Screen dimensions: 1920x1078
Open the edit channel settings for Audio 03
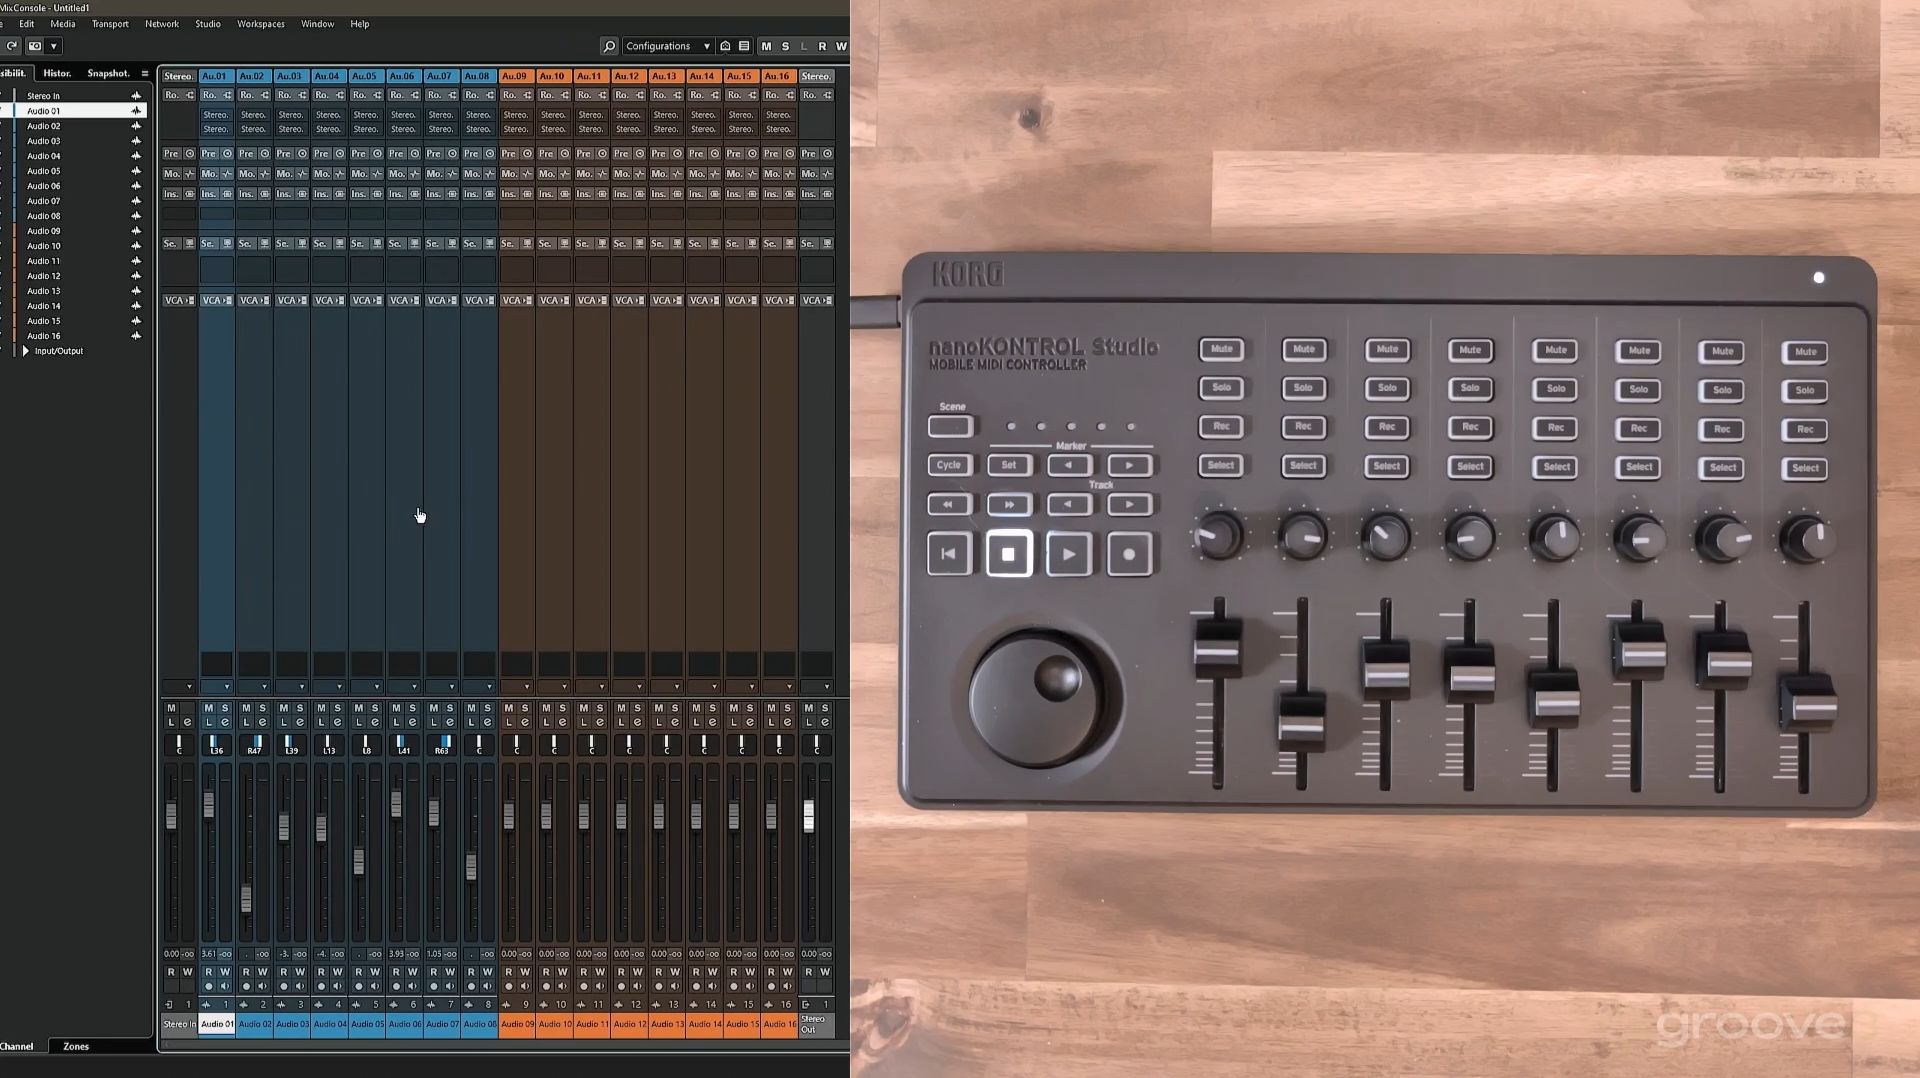click(299, 723)
